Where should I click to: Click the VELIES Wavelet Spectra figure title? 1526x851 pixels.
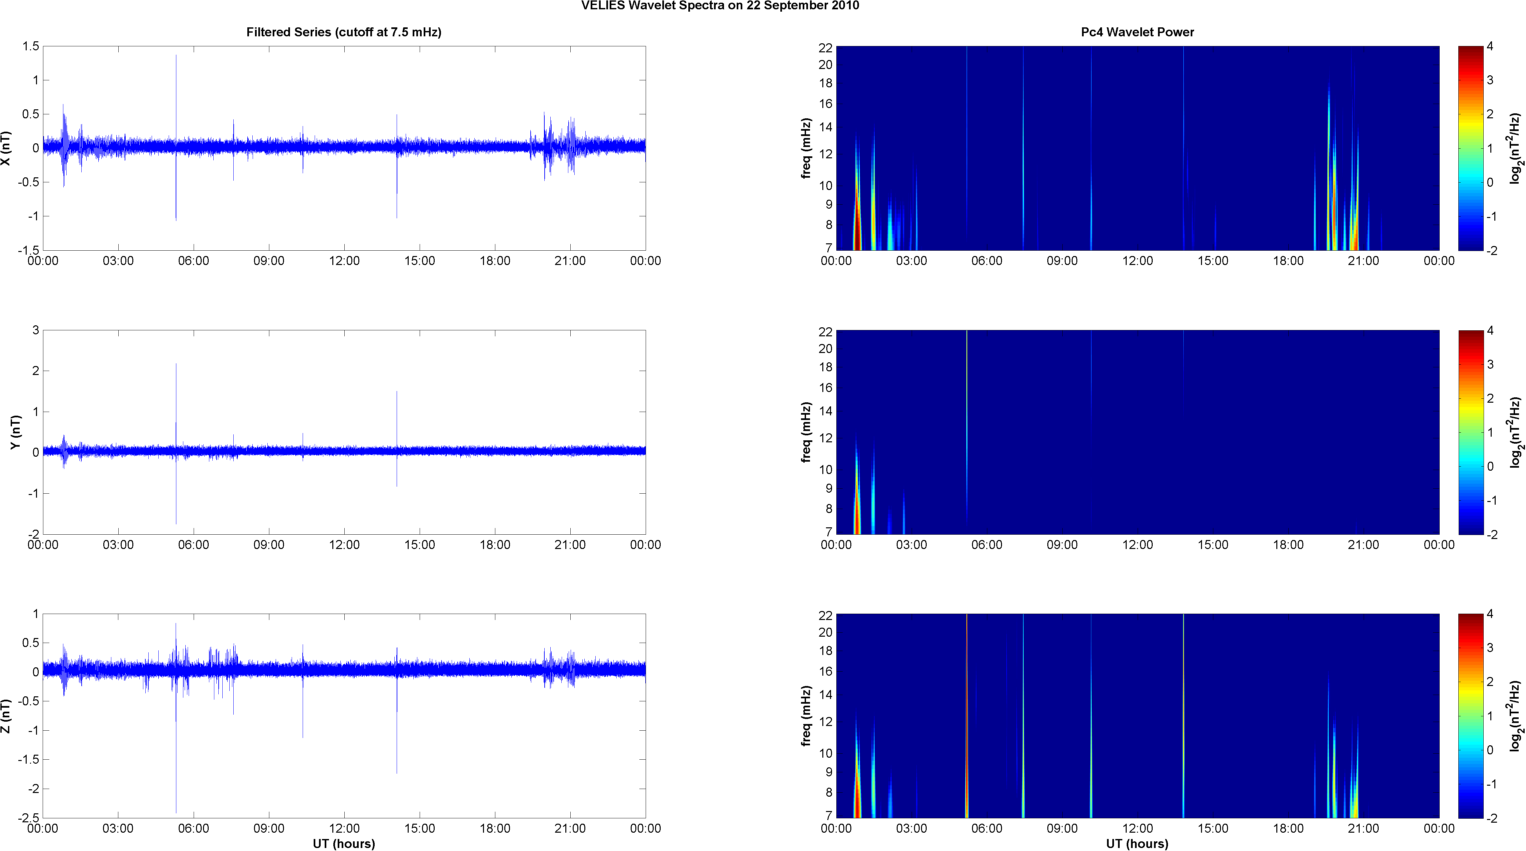(x=720, y=6)
